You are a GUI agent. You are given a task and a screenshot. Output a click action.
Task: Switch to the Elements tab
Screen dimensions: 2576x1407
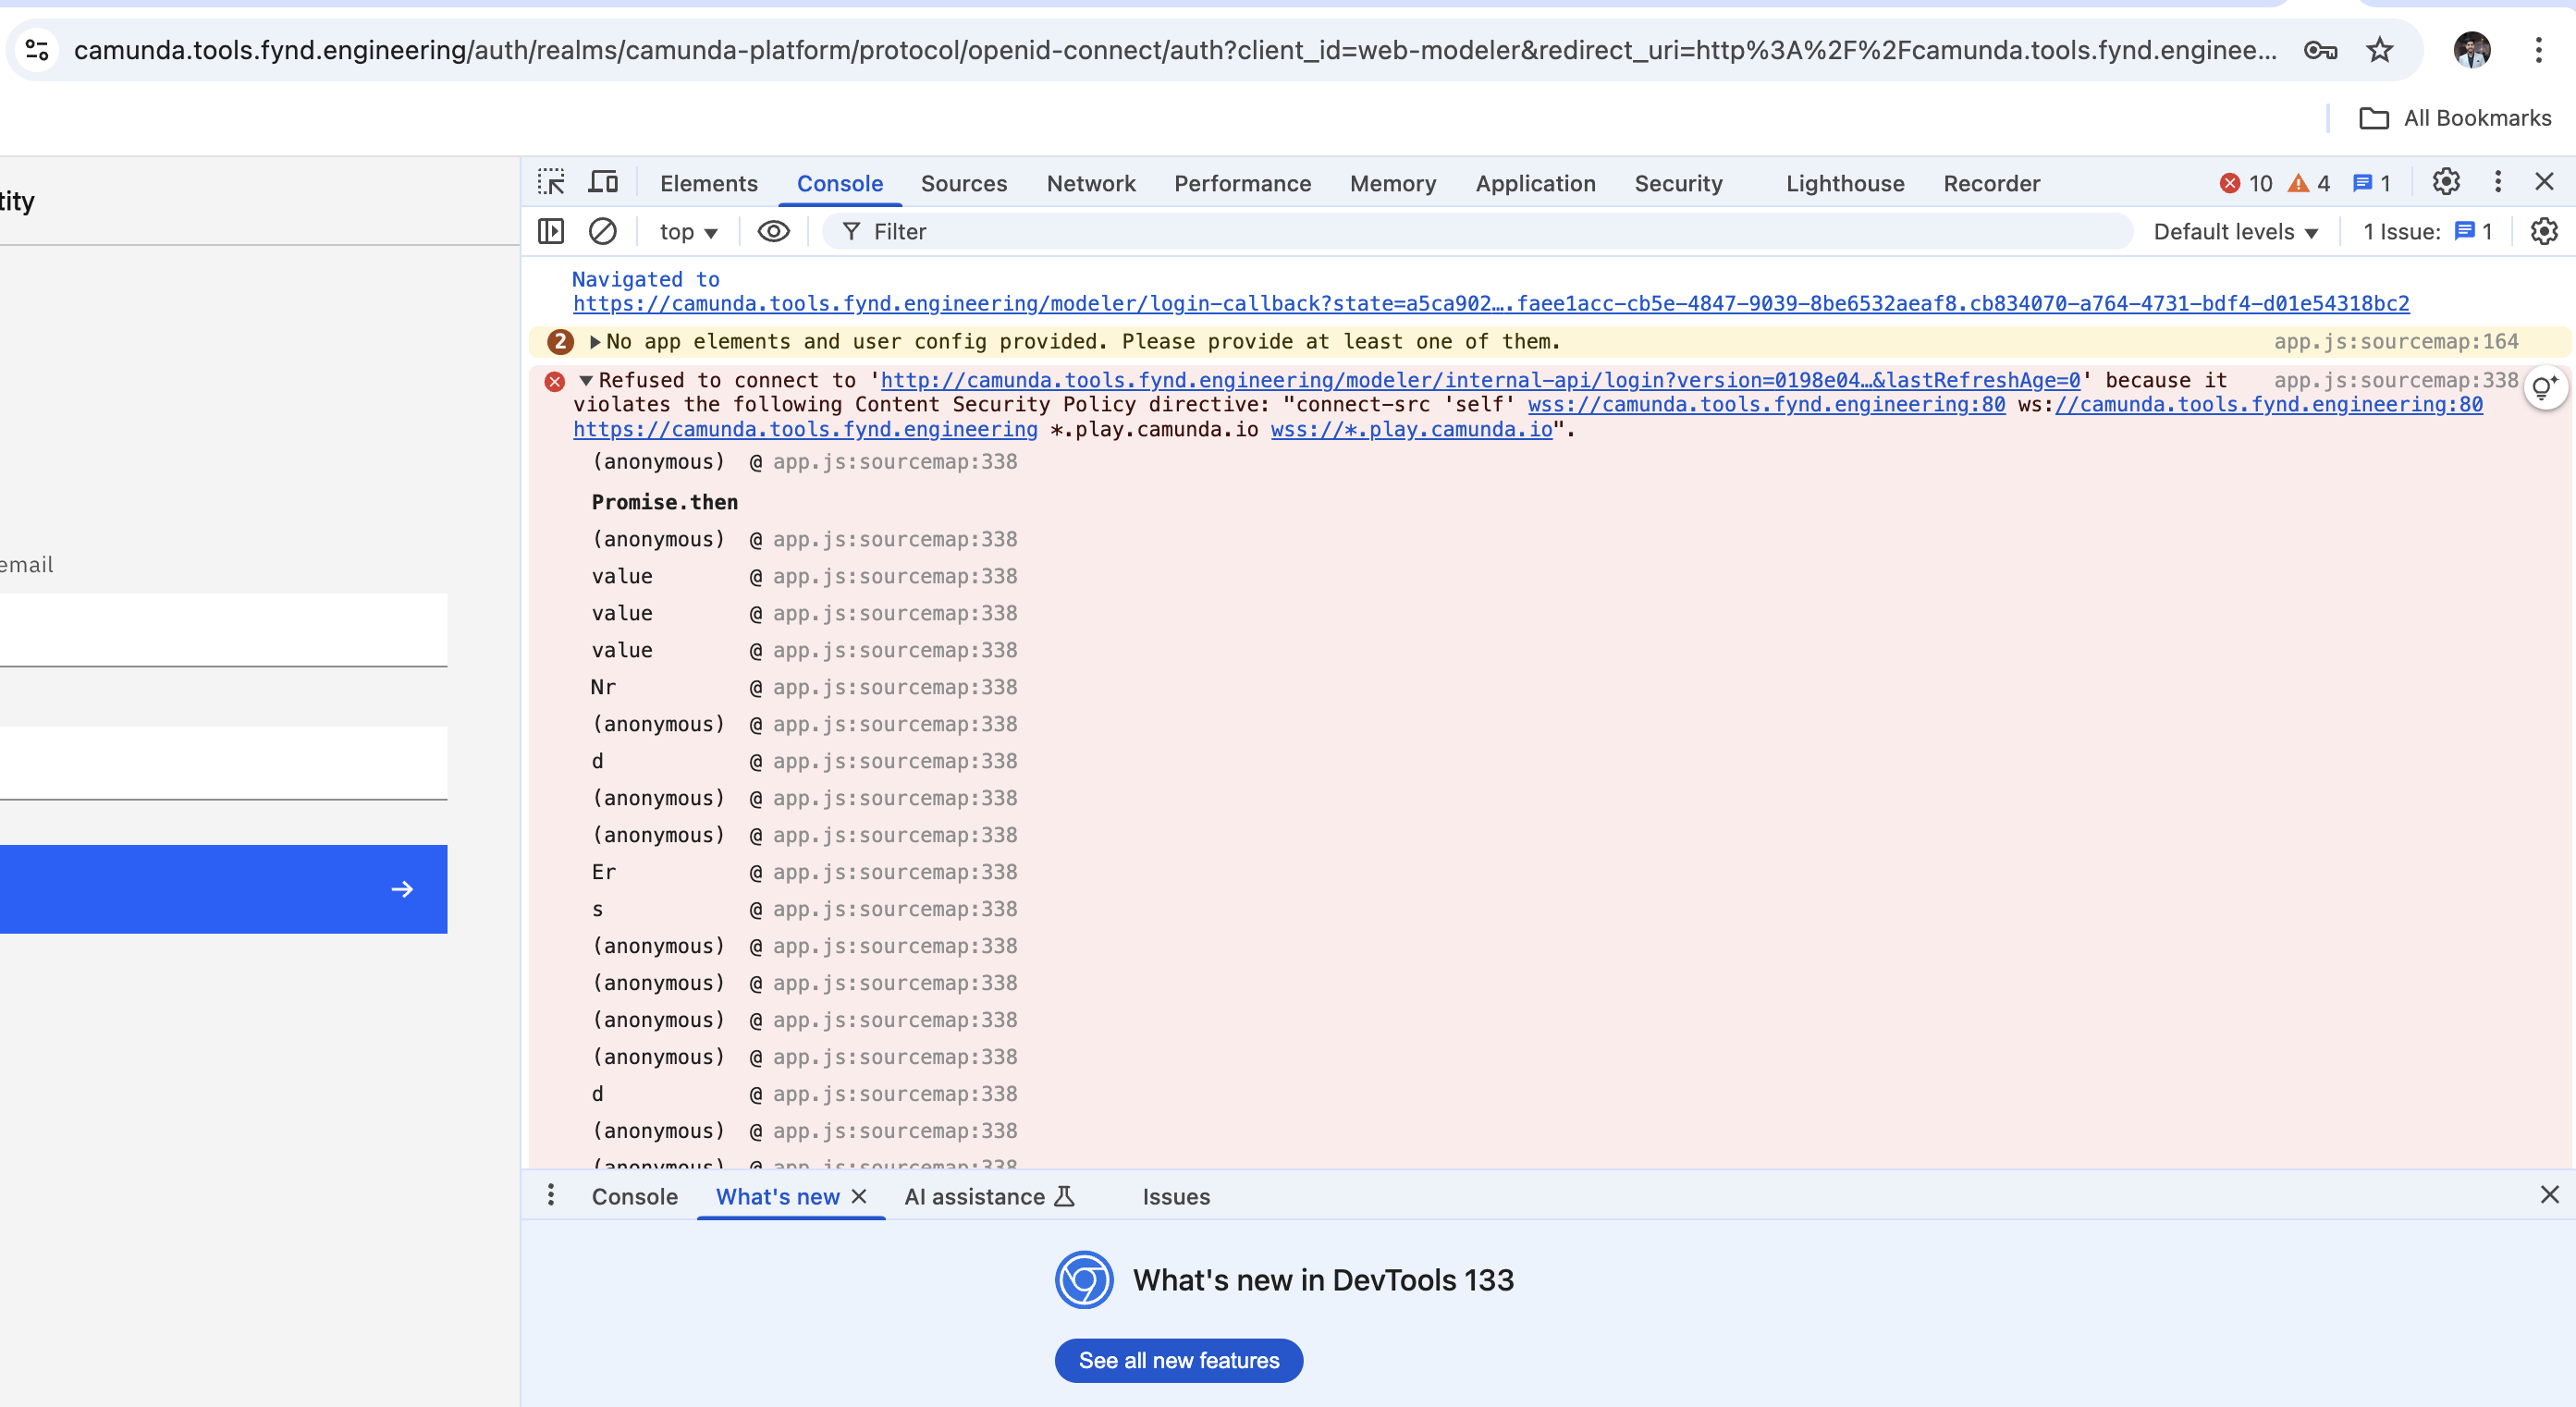point(708,183)
